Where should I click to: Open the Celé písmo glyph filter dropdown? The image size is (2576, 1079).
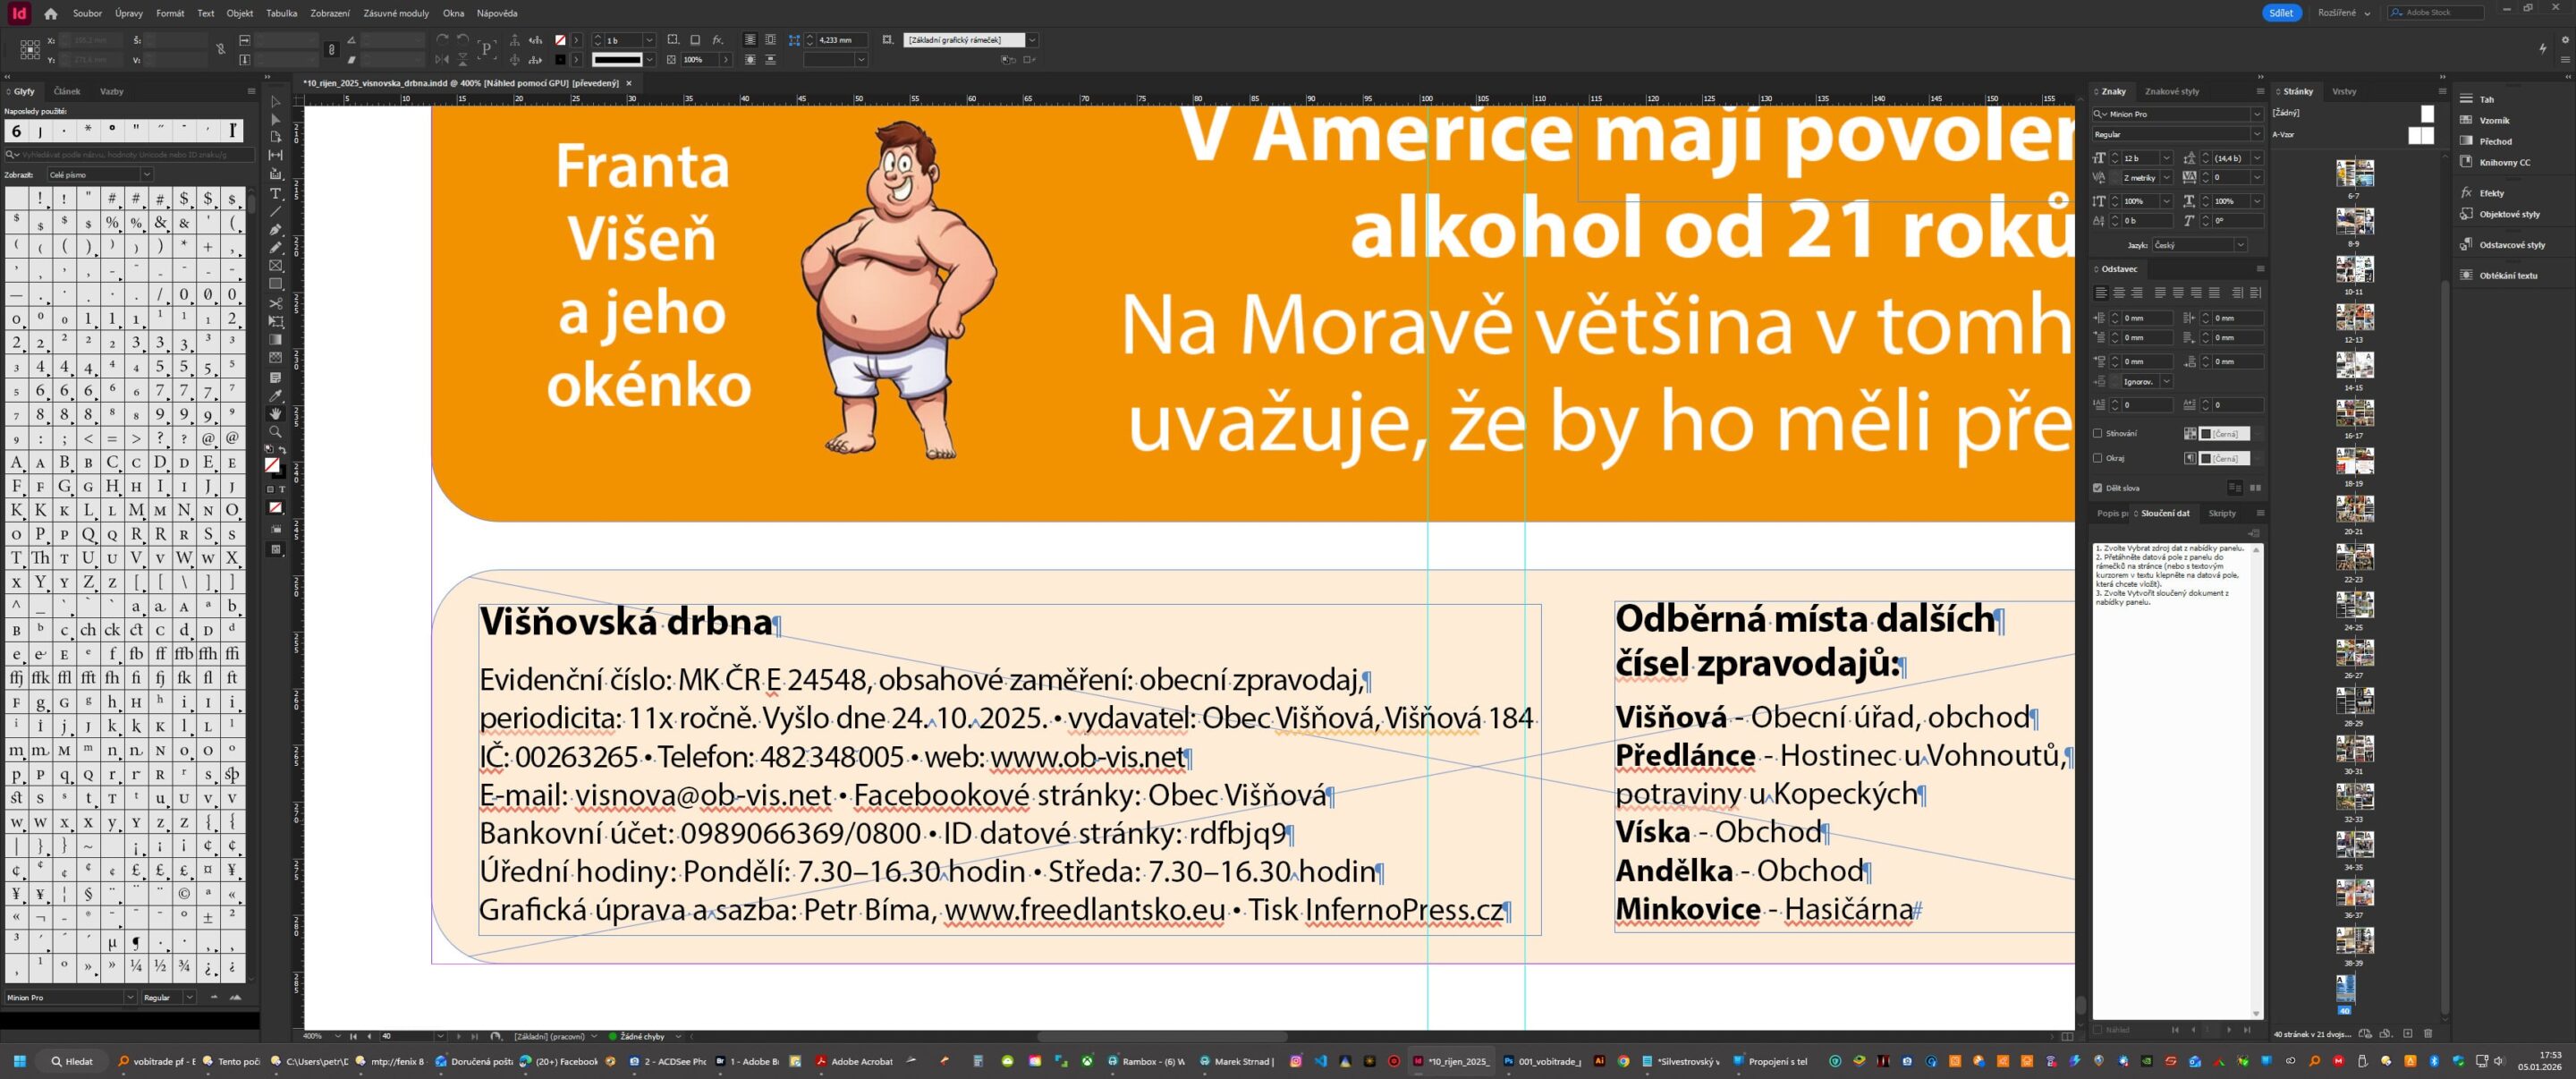pos(146,175)
